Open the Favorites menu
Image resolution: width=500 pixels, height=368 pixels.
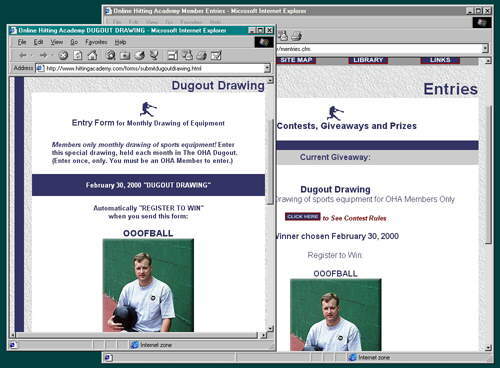tap(96, 42)
